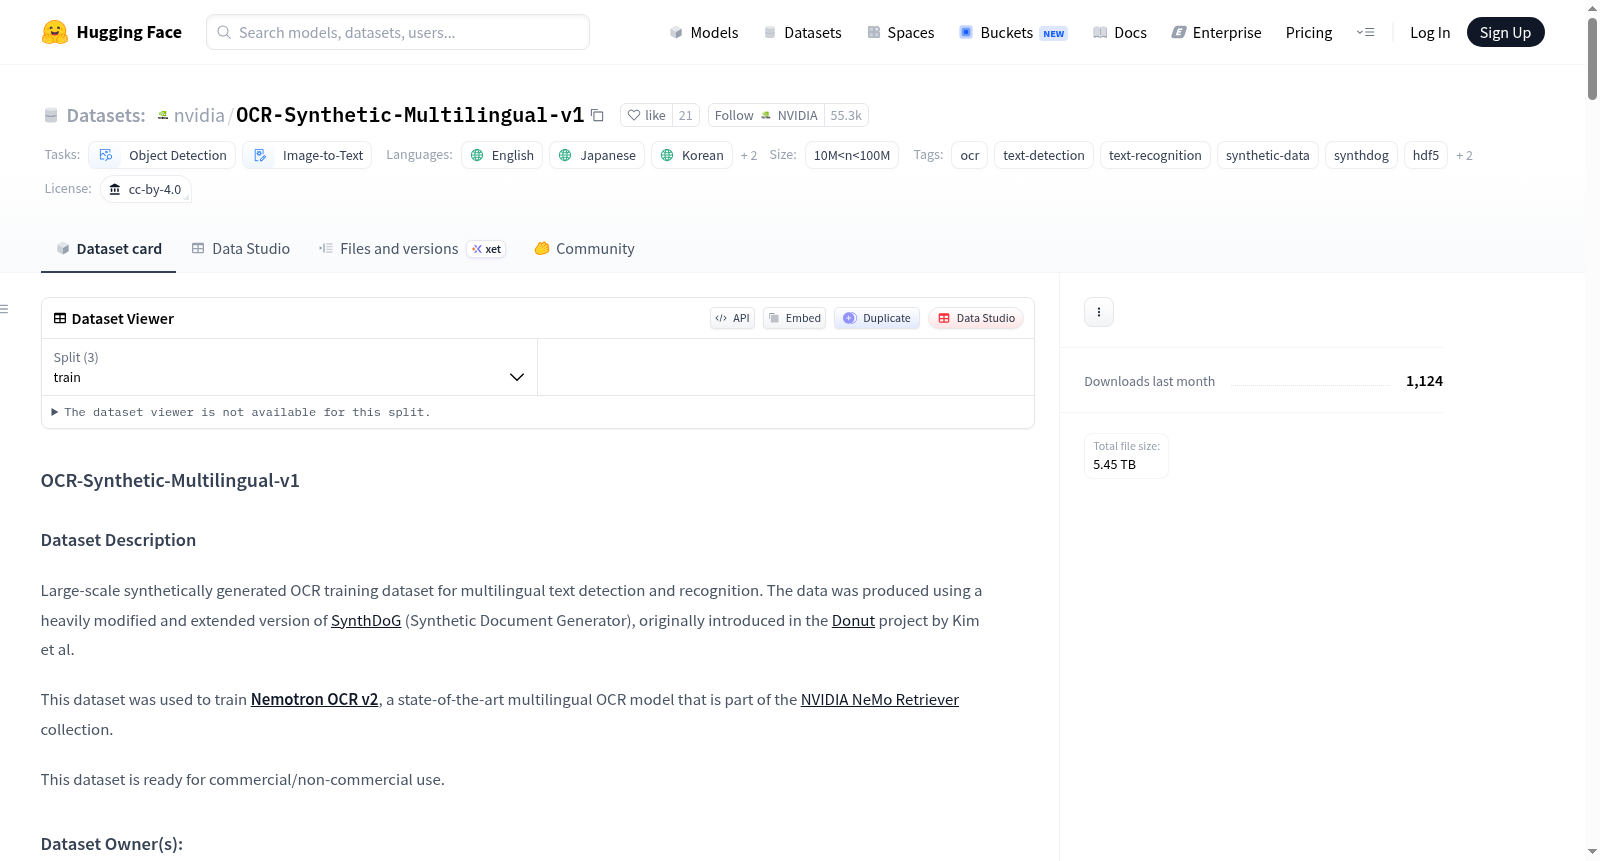Click the hdf5 tag
The image size is (1600, 861).
coord(1426,155)
